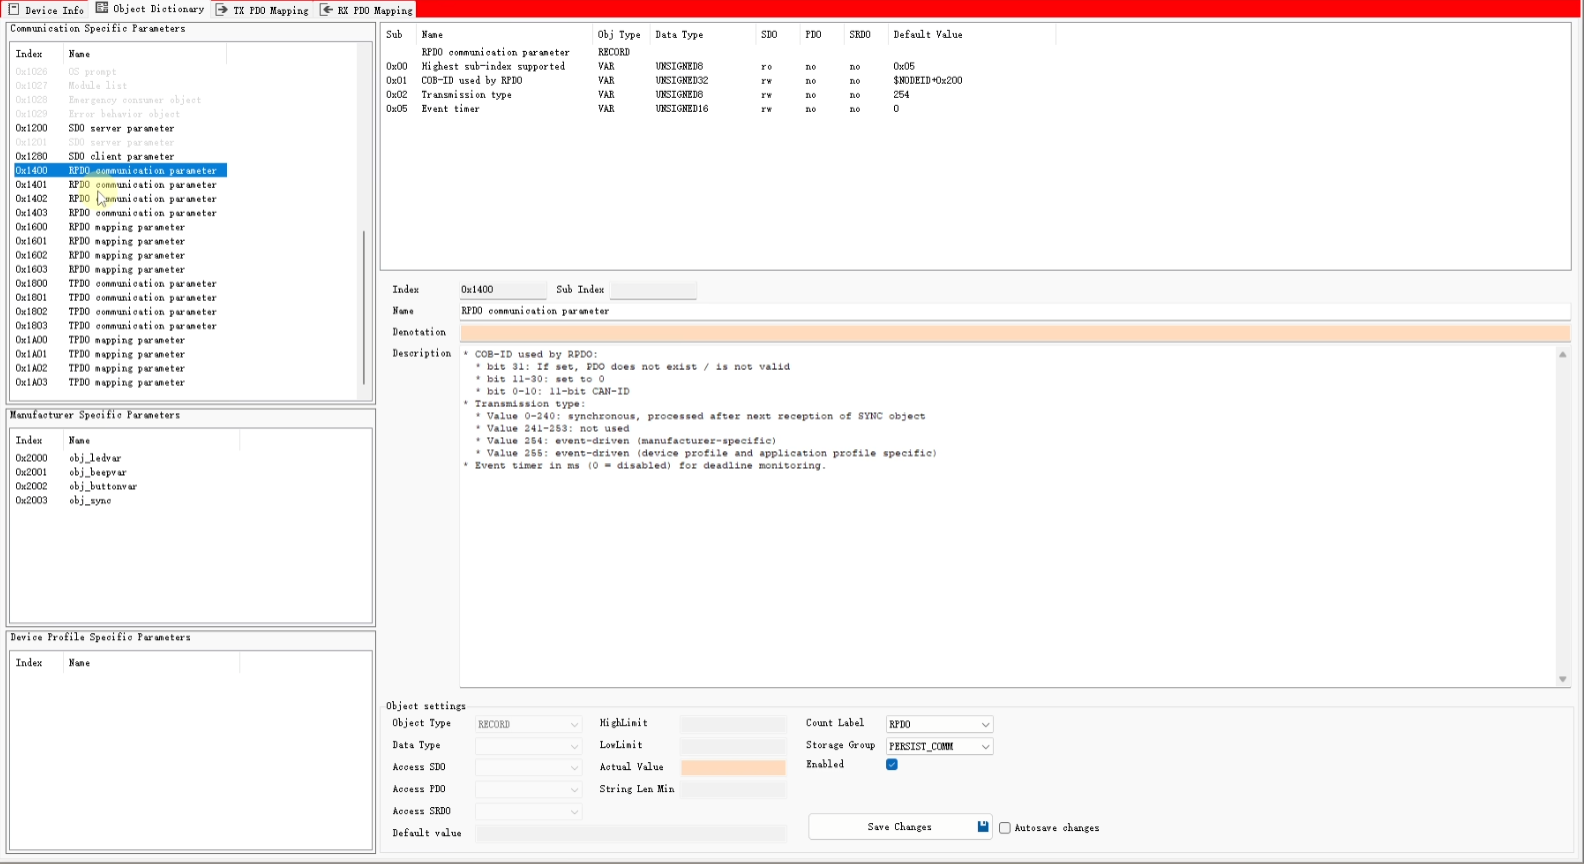The image size is (1584, 864).
Task: Select 0x1802 TPDO communication parameter
Action: 120,312
